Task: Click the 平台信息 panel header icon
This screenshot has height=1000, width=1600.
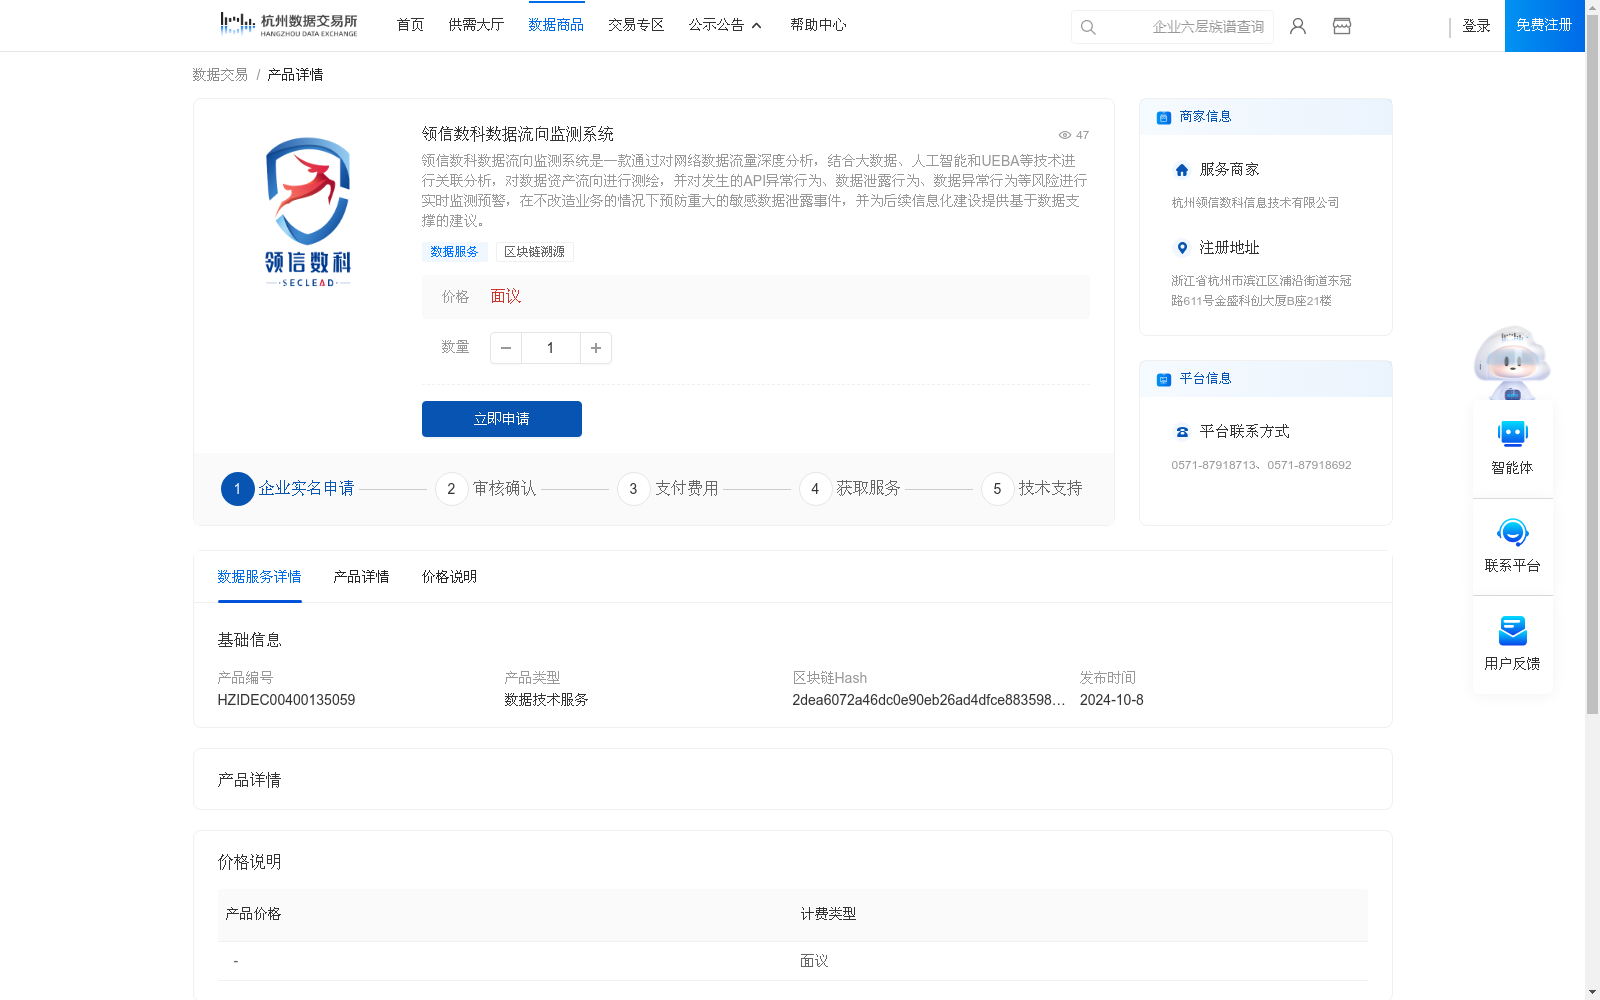Action: coord(1164,379)
